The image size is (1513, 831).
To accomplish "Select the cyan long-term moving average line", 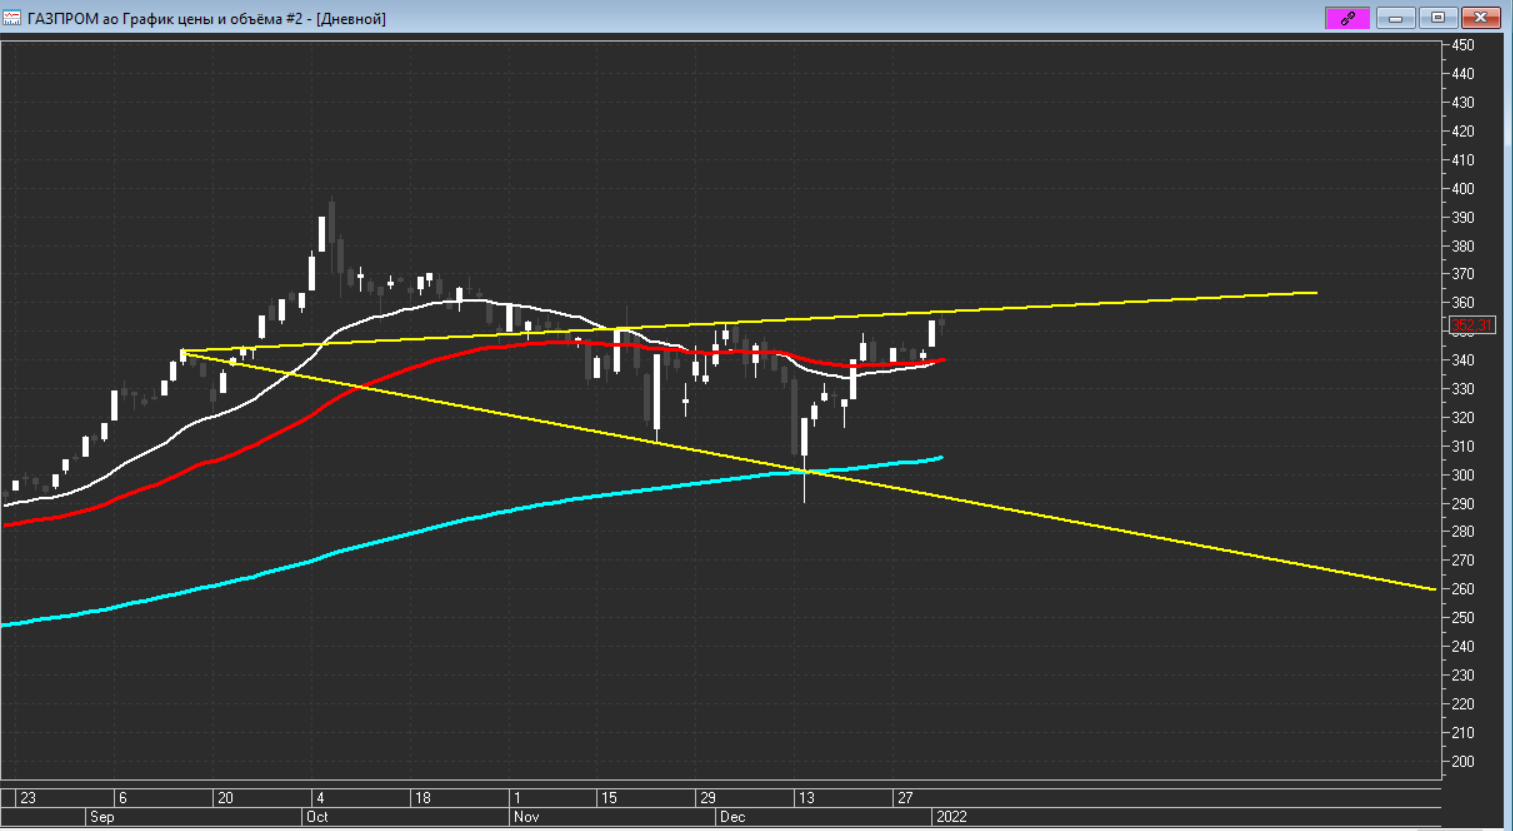I will (500, 511).
